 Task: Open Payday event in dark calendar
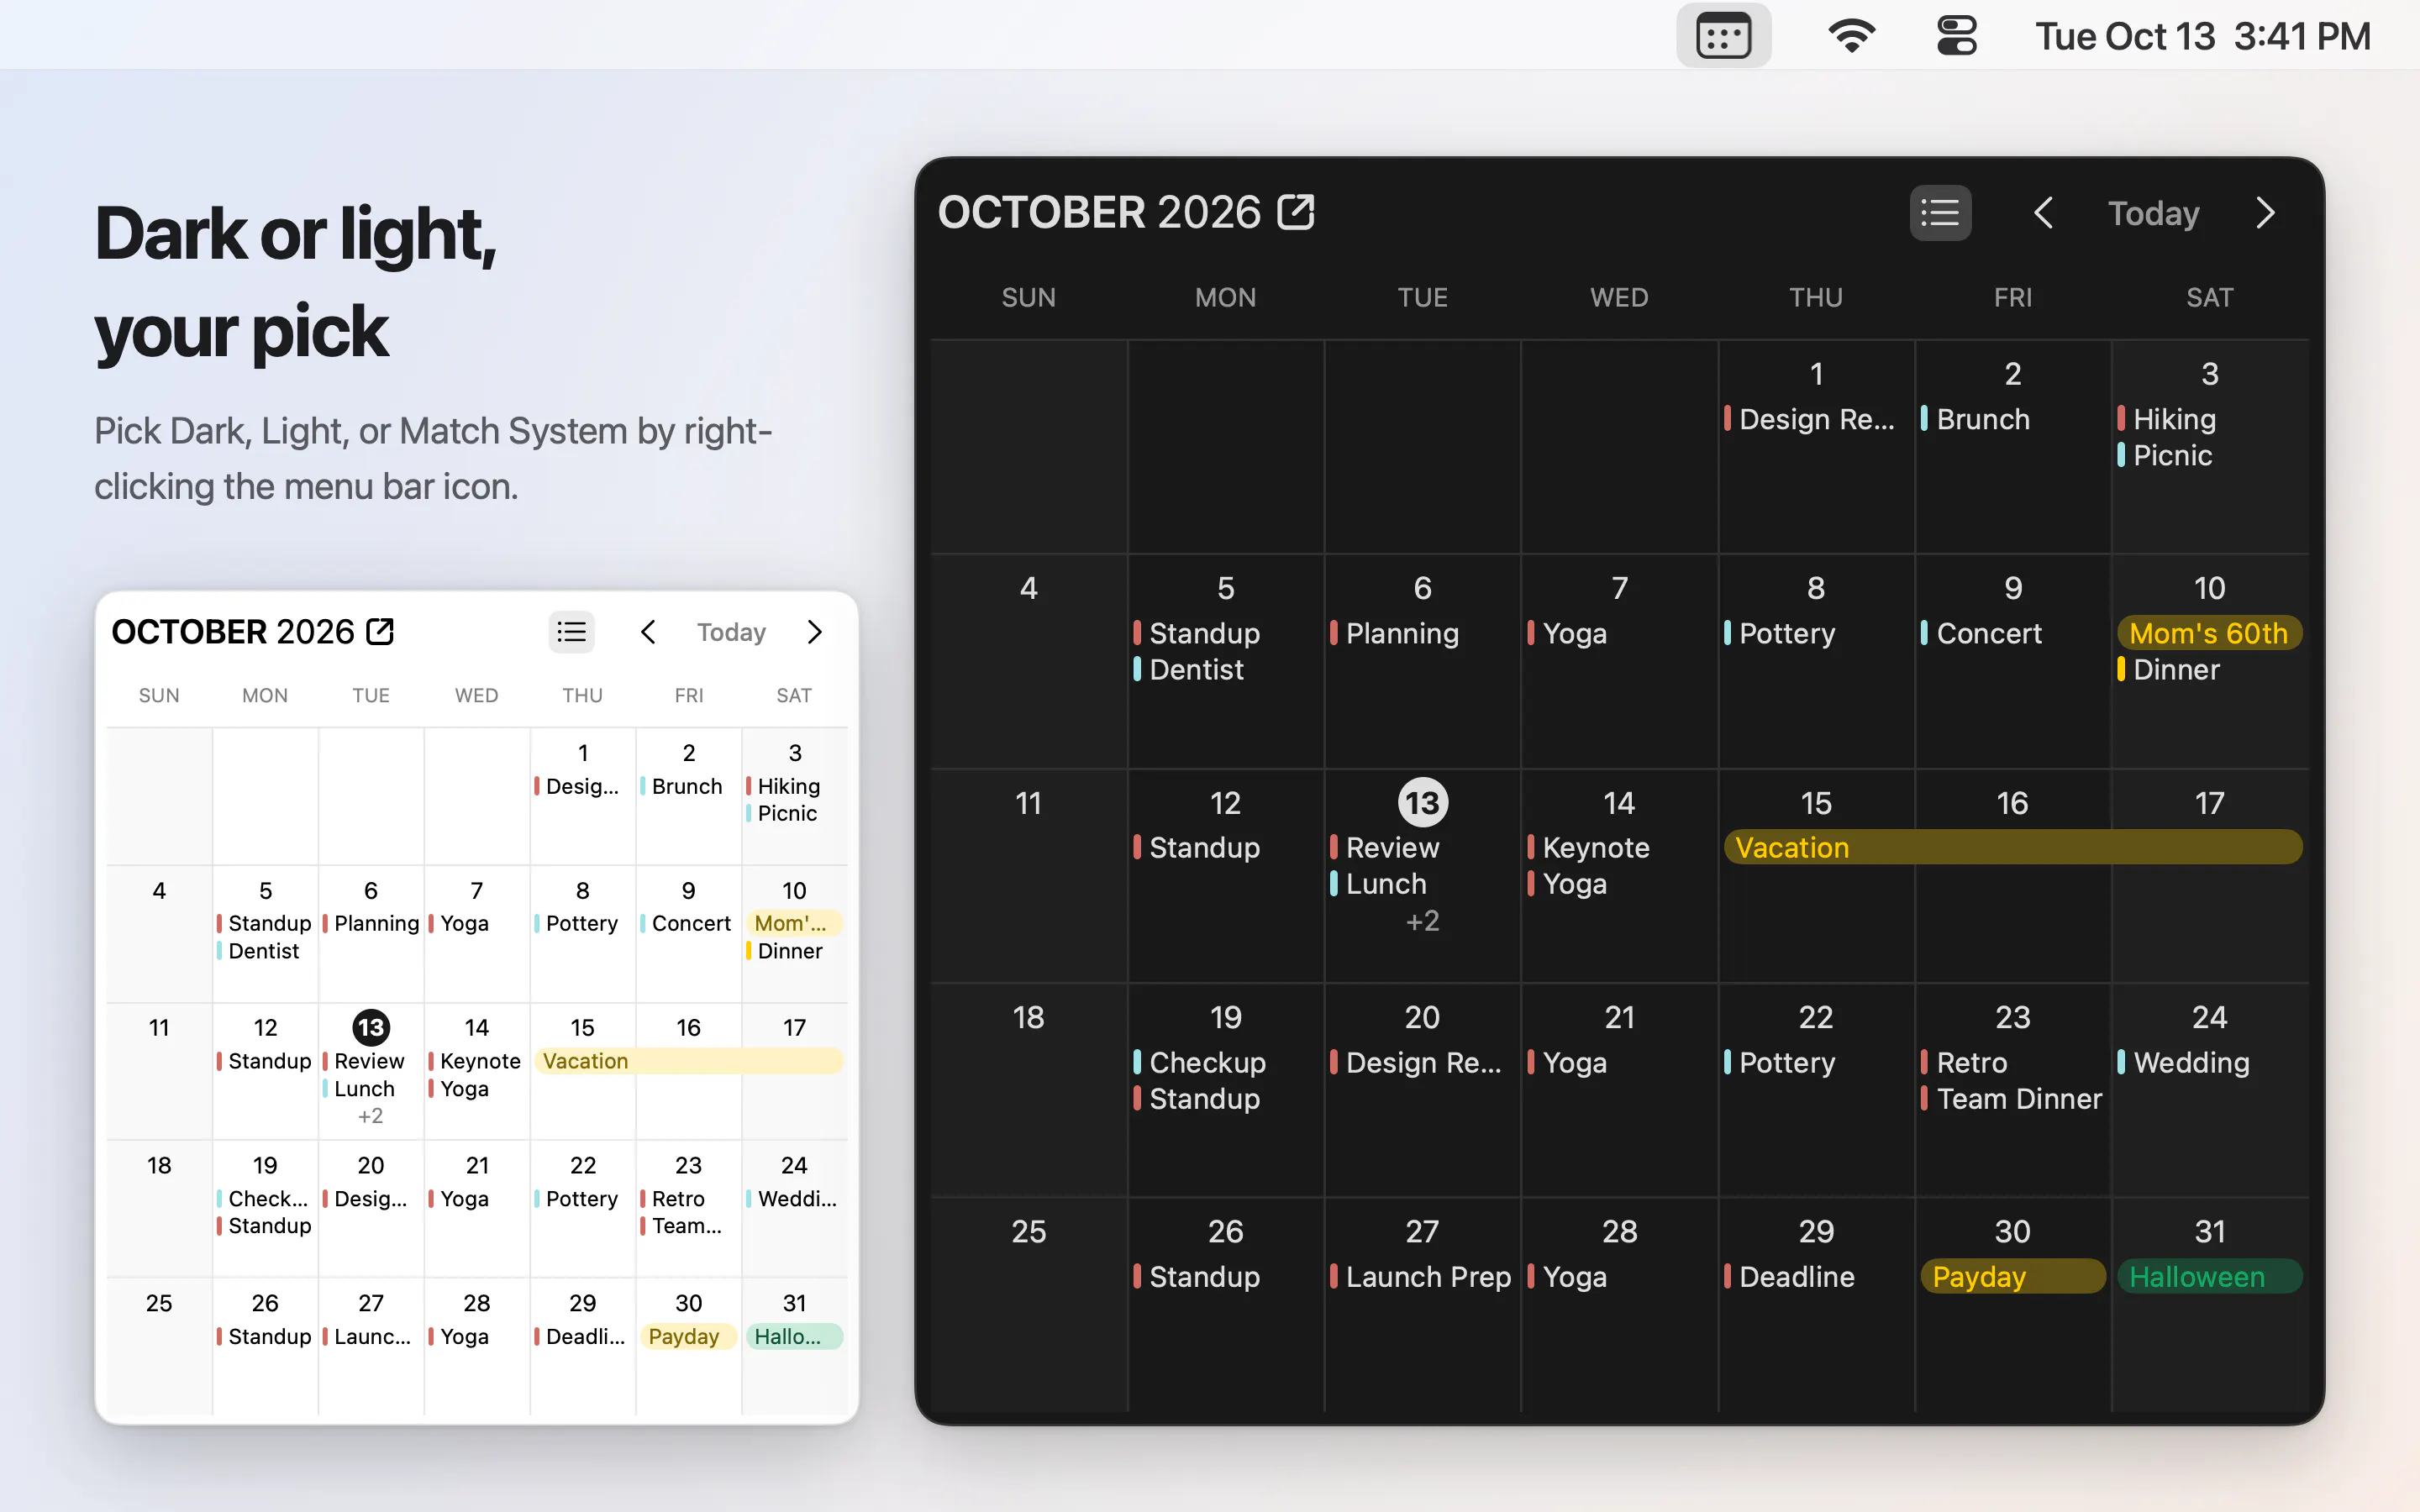(x=2012, y=1277)
